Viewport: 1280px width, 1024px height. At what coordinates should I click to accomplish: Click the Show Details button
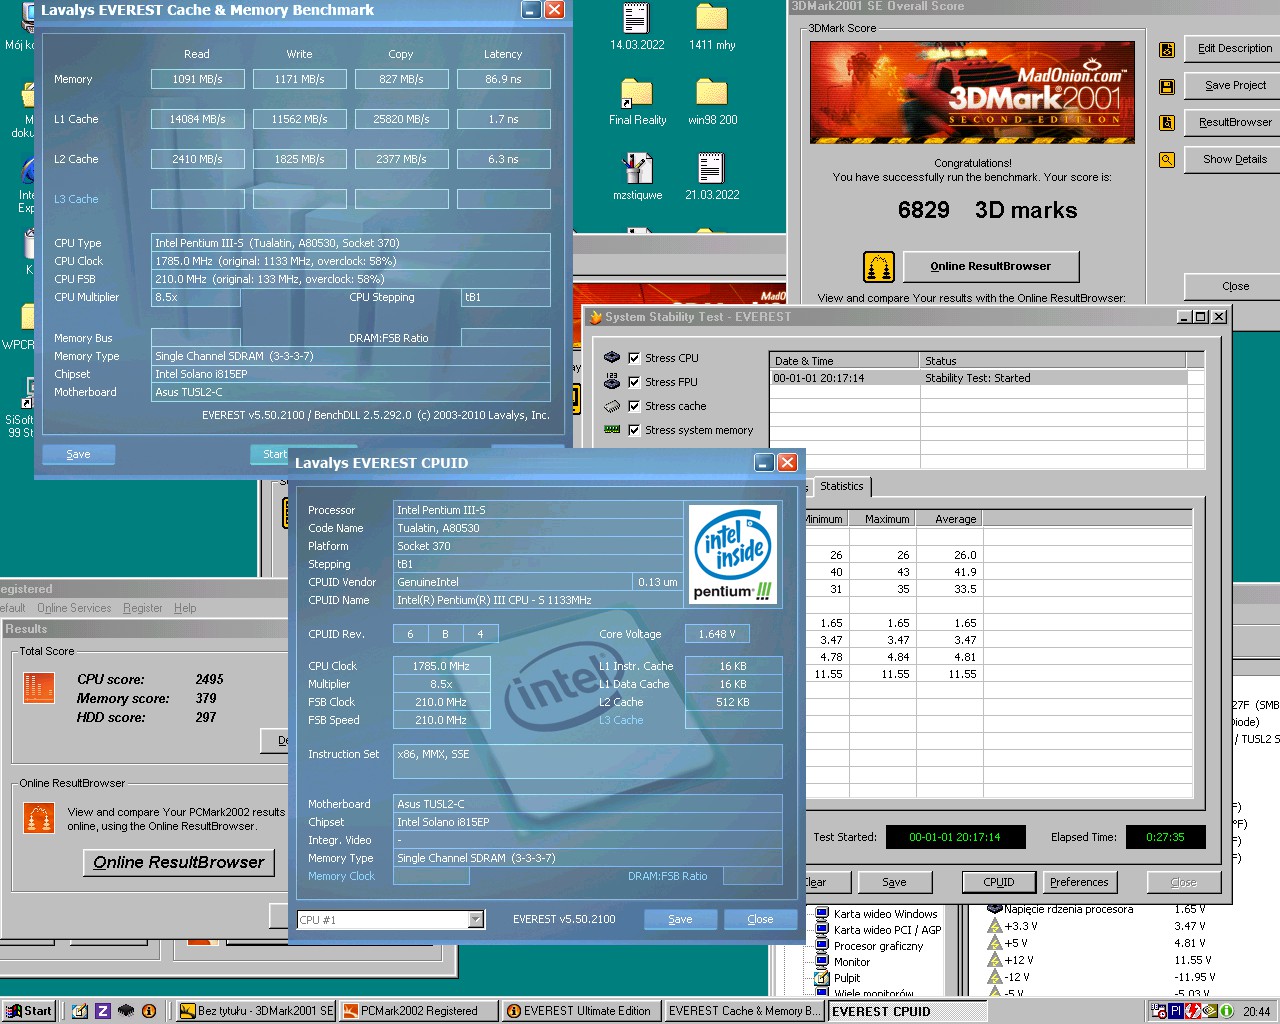tap(1234, 159)
